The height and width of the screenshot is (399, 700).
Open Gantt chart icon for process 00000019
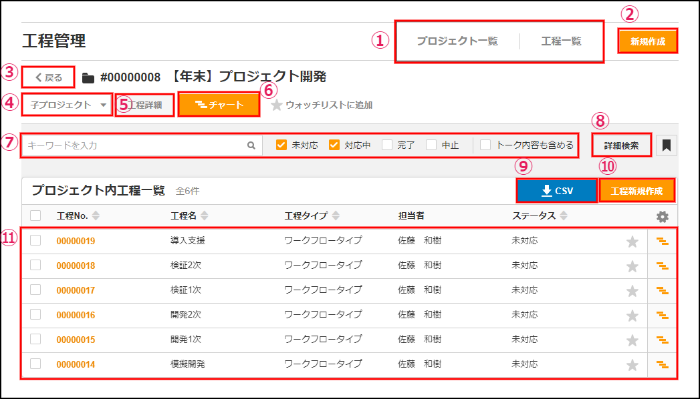(662, 241)
